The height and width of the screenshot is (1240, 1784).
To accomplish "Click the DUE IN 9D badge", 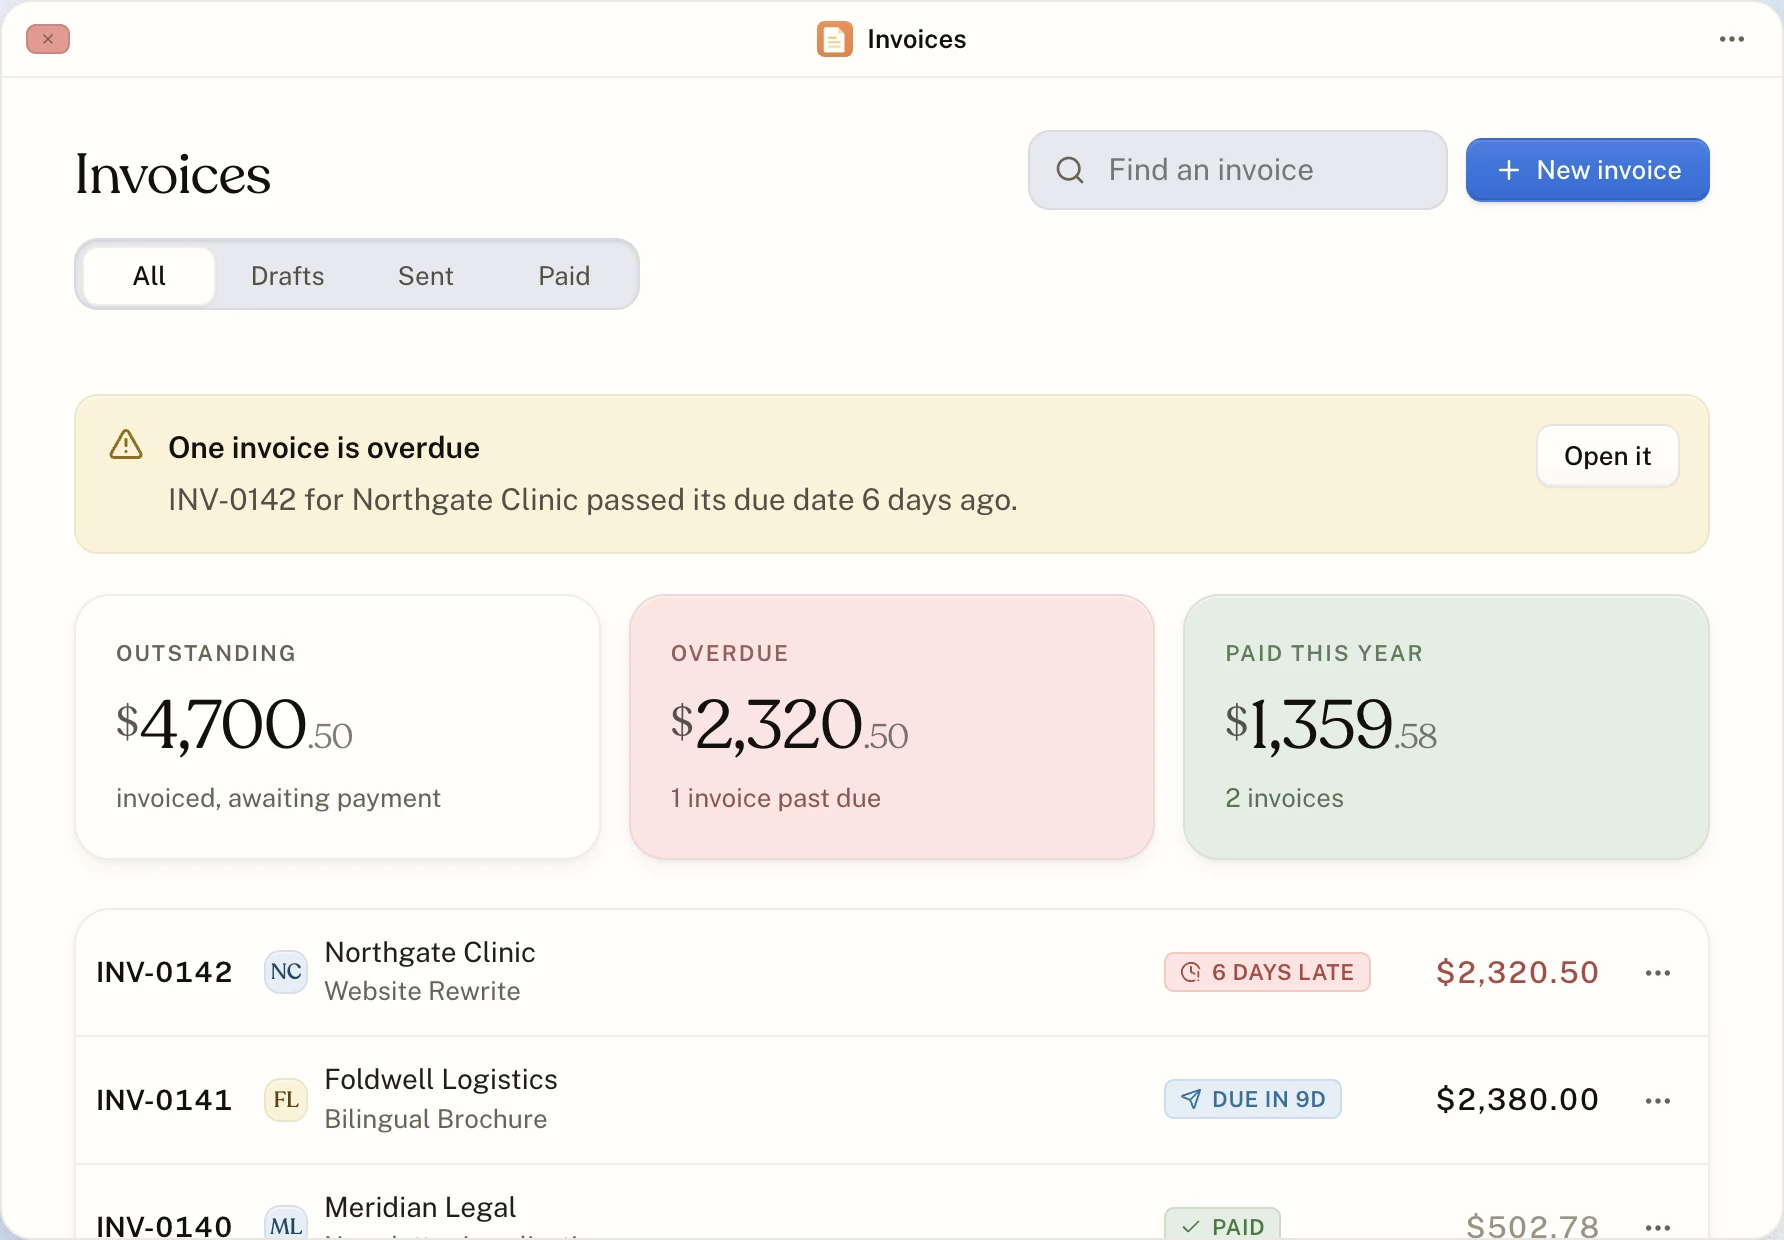I will (1253, 1100).
